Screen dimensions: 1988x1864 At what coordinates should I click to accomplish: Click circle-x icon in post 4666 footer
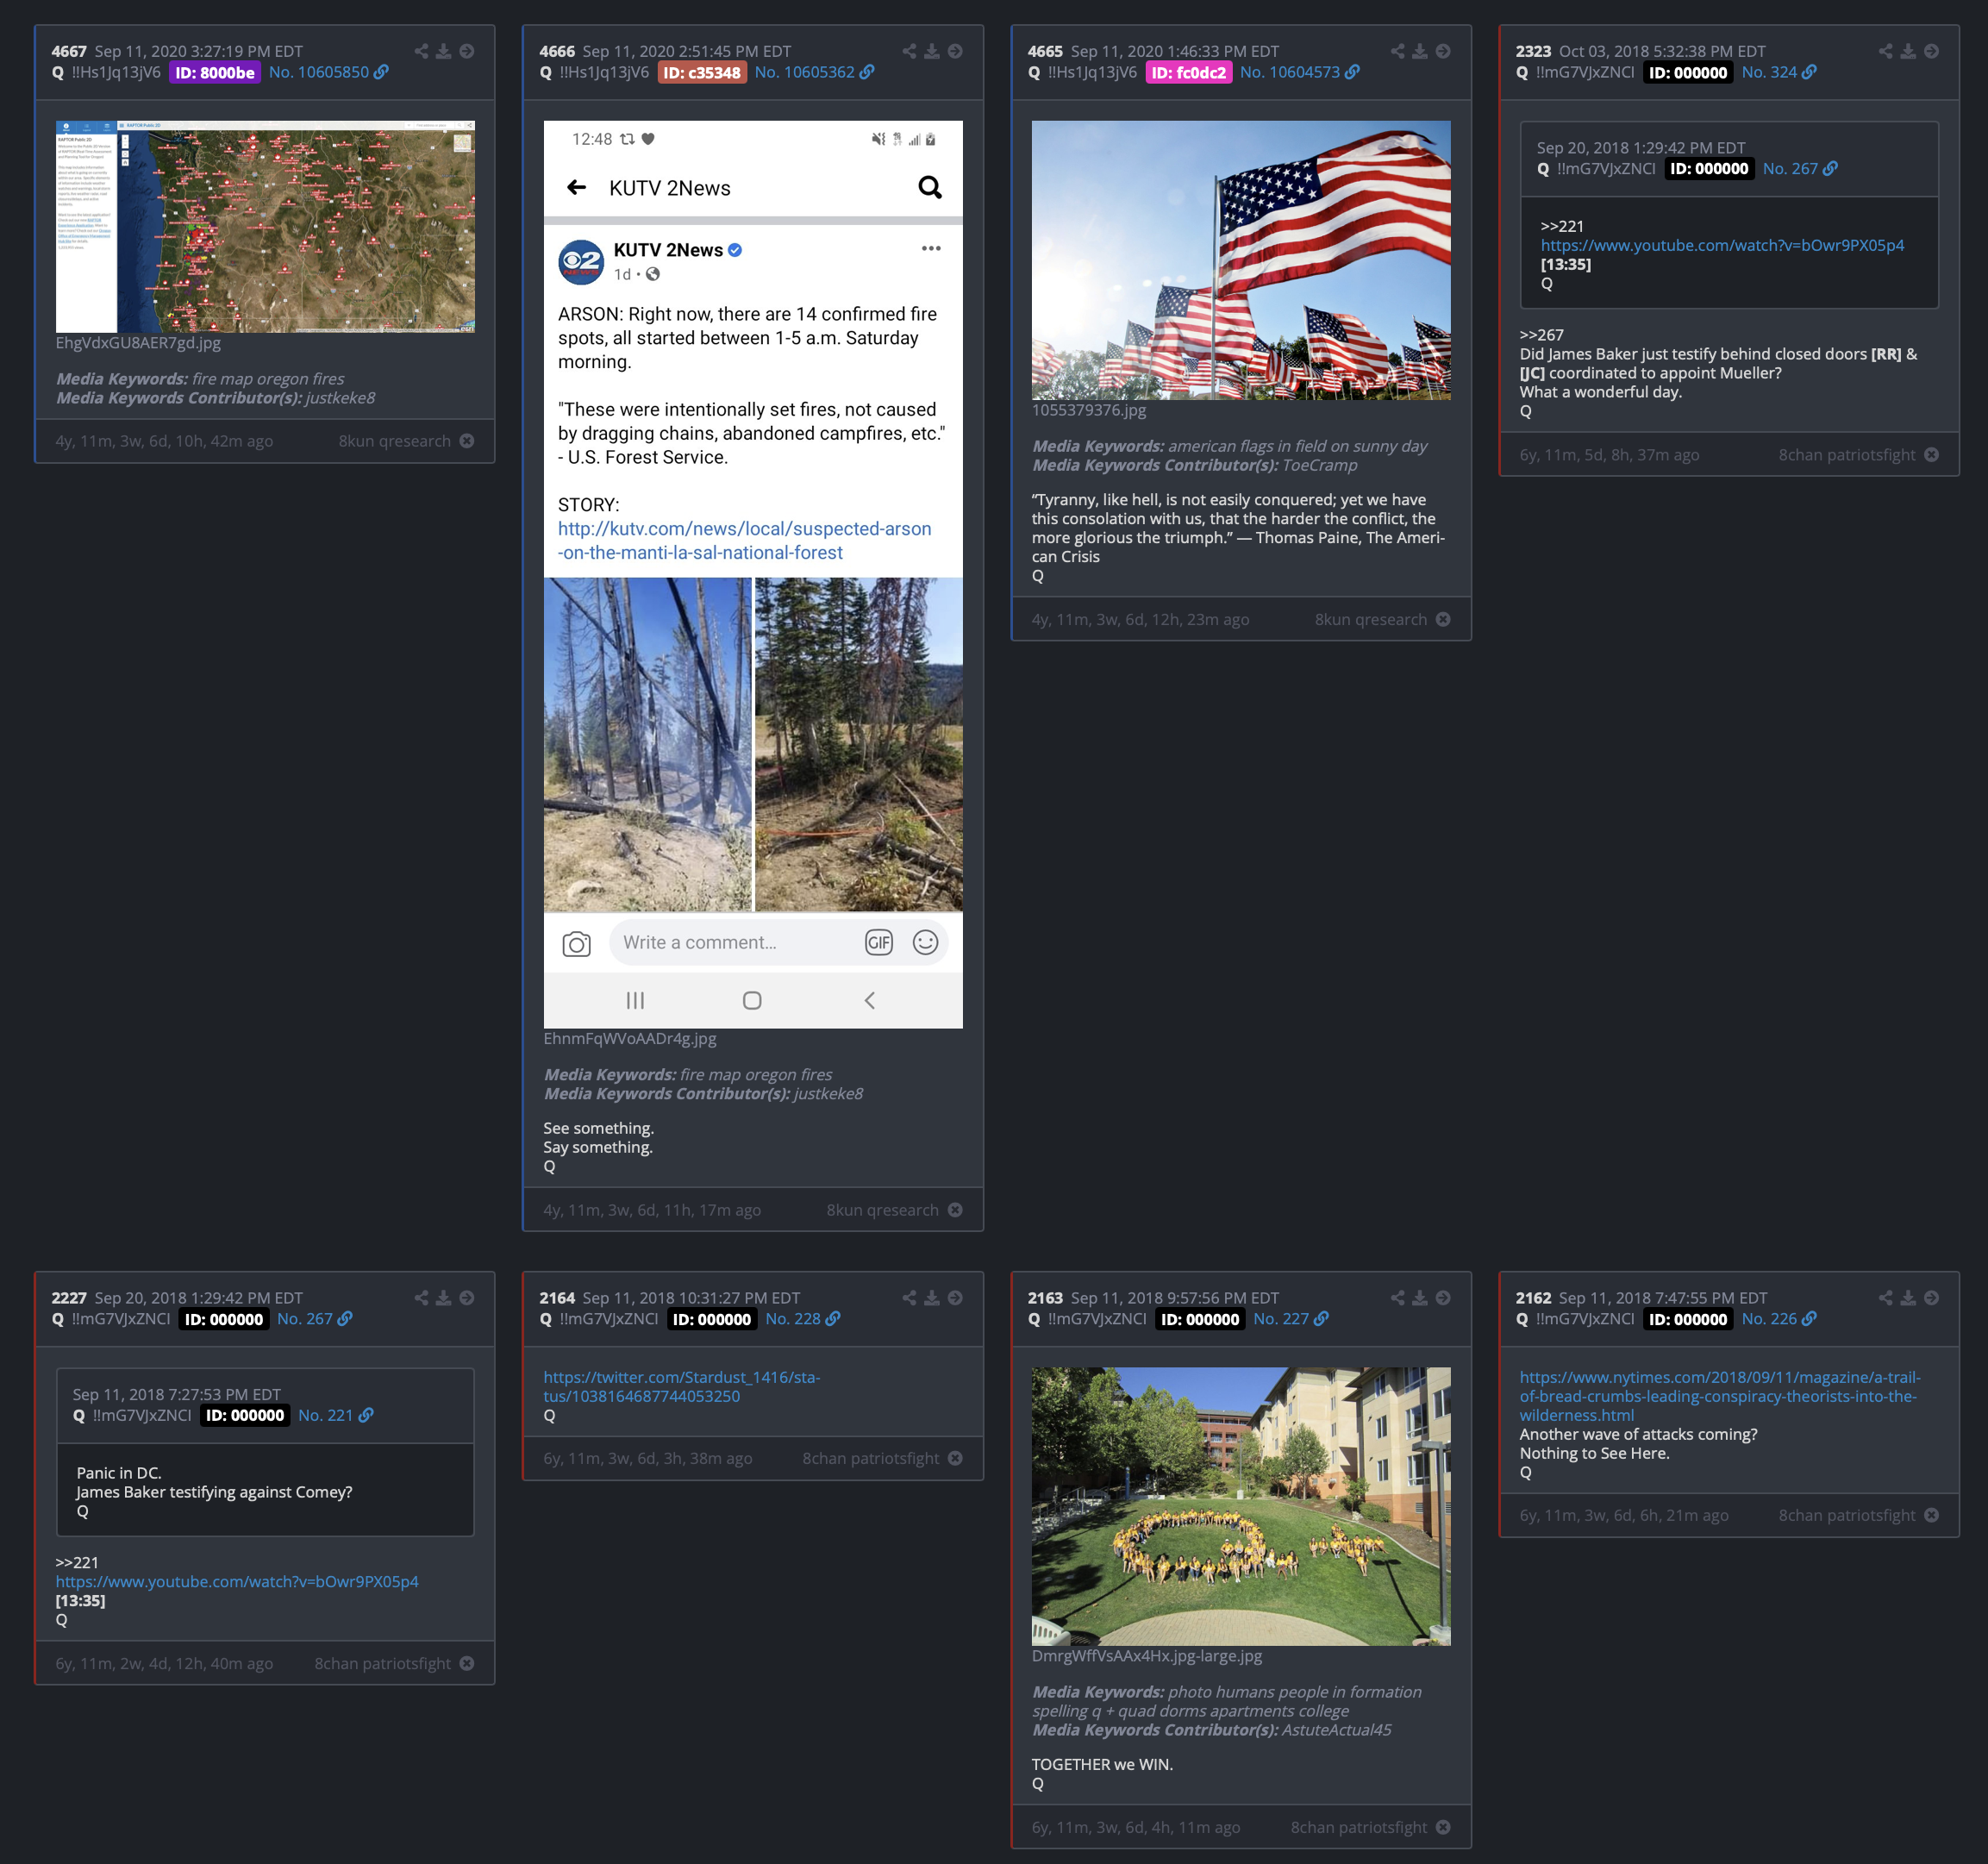pos(955,1210)
